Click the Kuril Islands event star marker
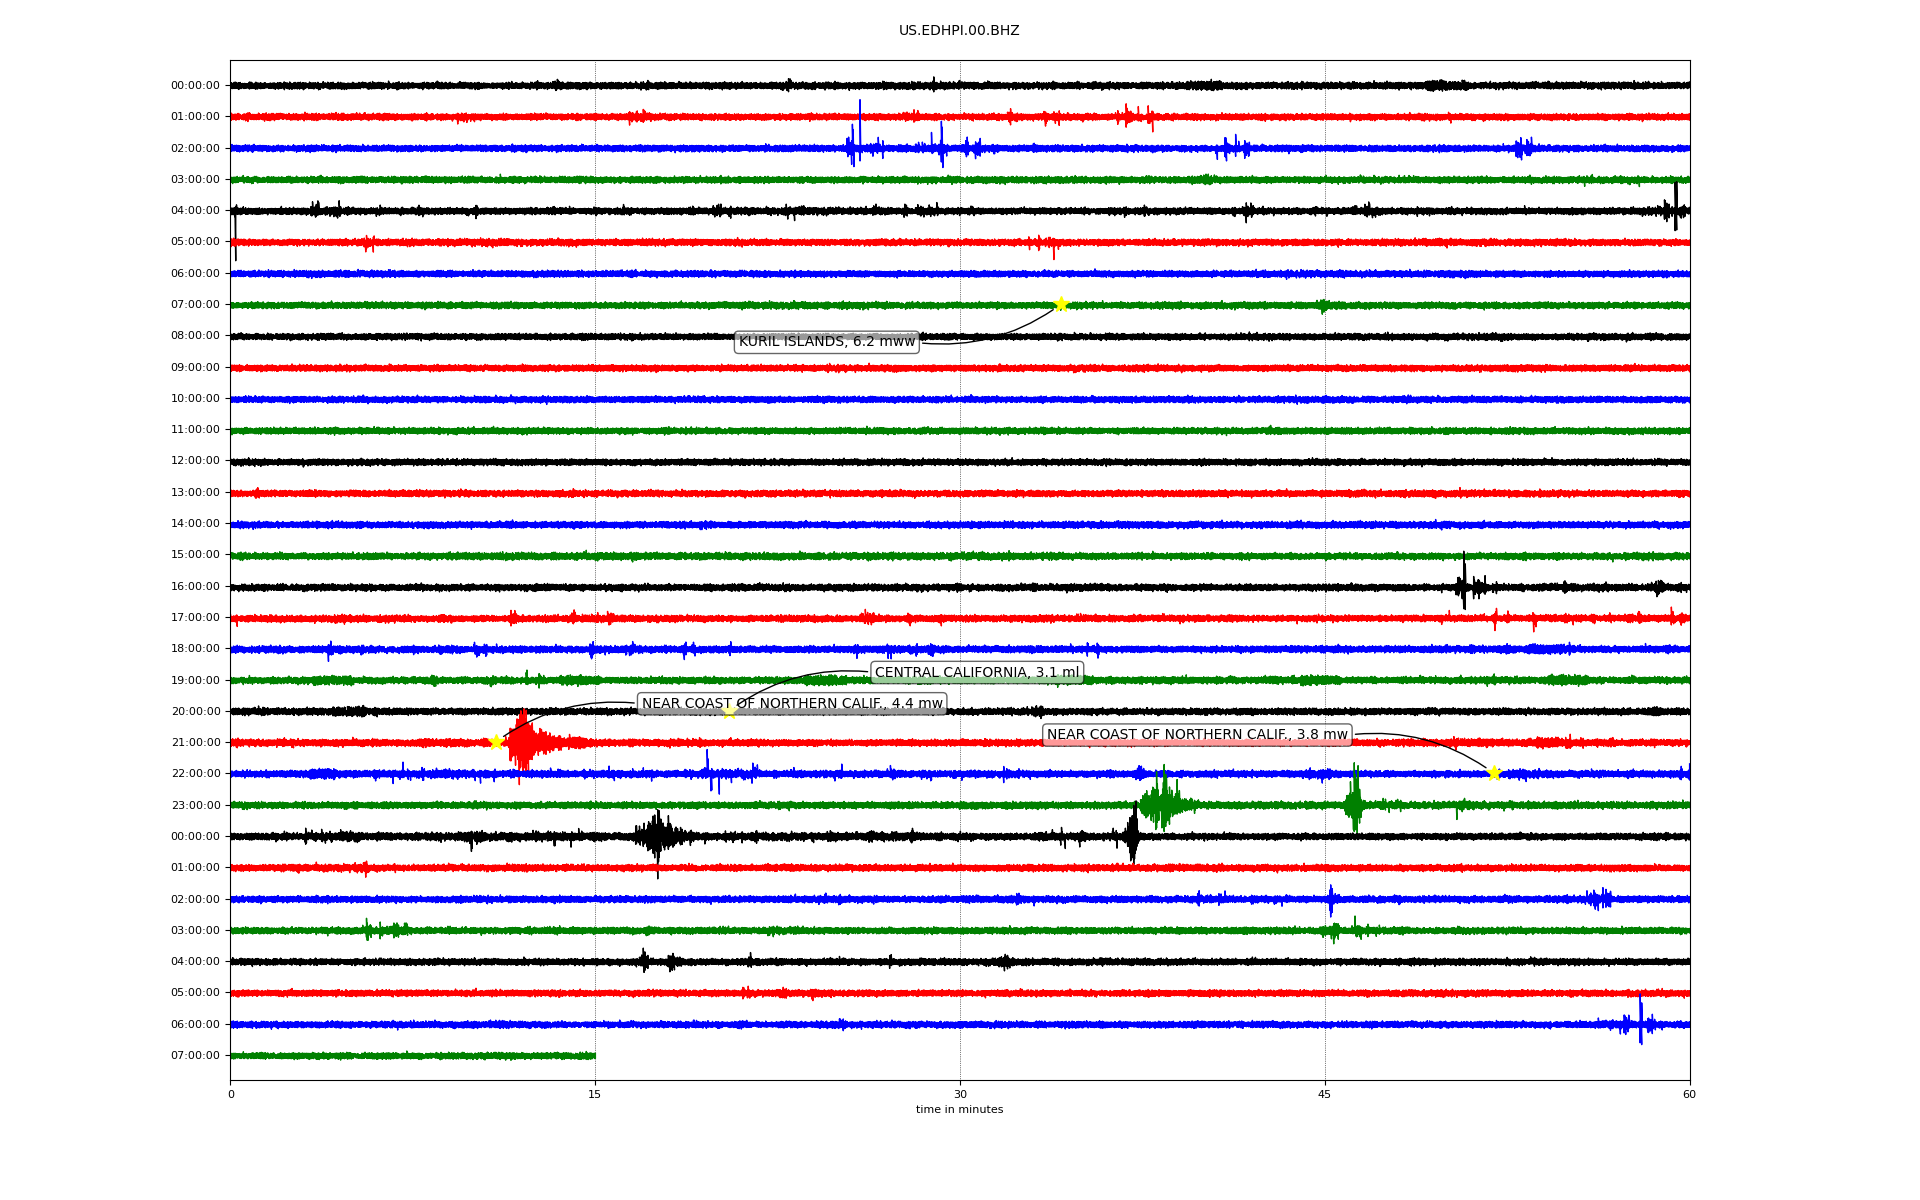This screenshot has width=1920, height=1200. 1061,304
